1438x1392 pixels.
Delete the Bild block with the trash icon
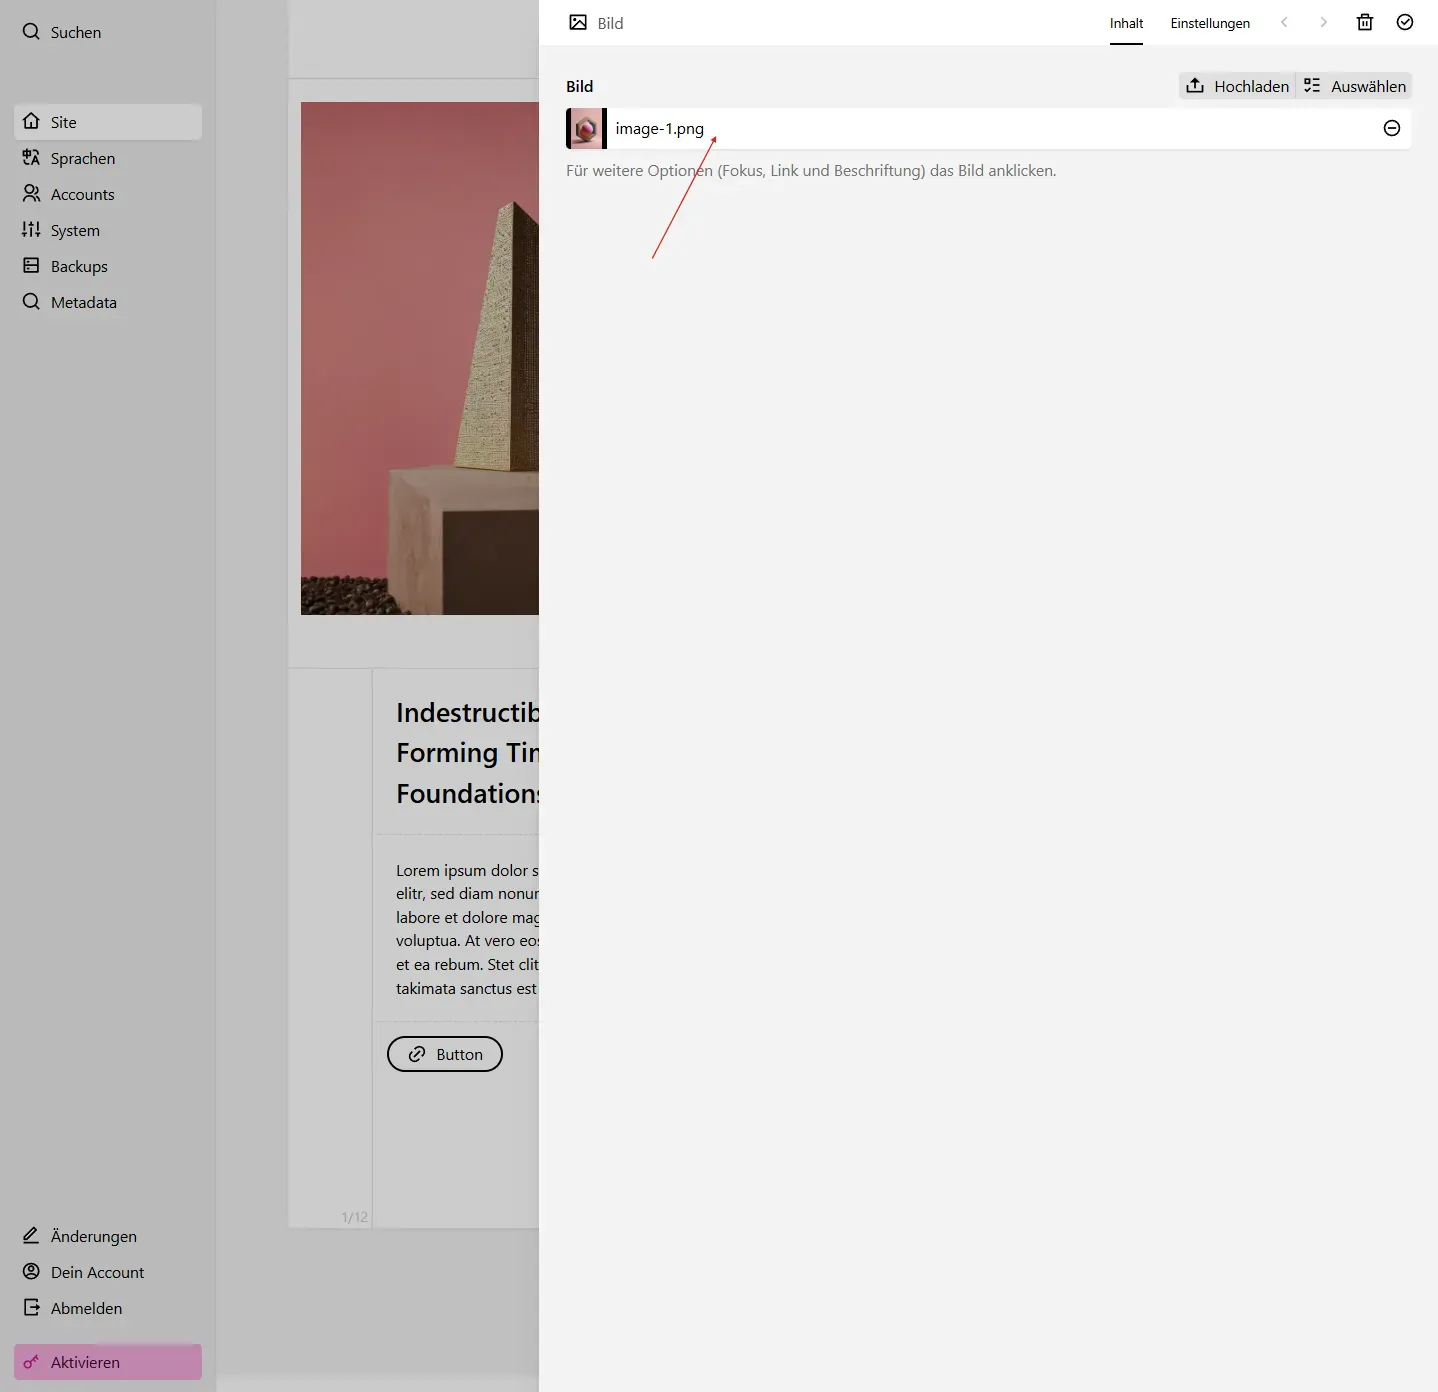tap(1364, 22)
